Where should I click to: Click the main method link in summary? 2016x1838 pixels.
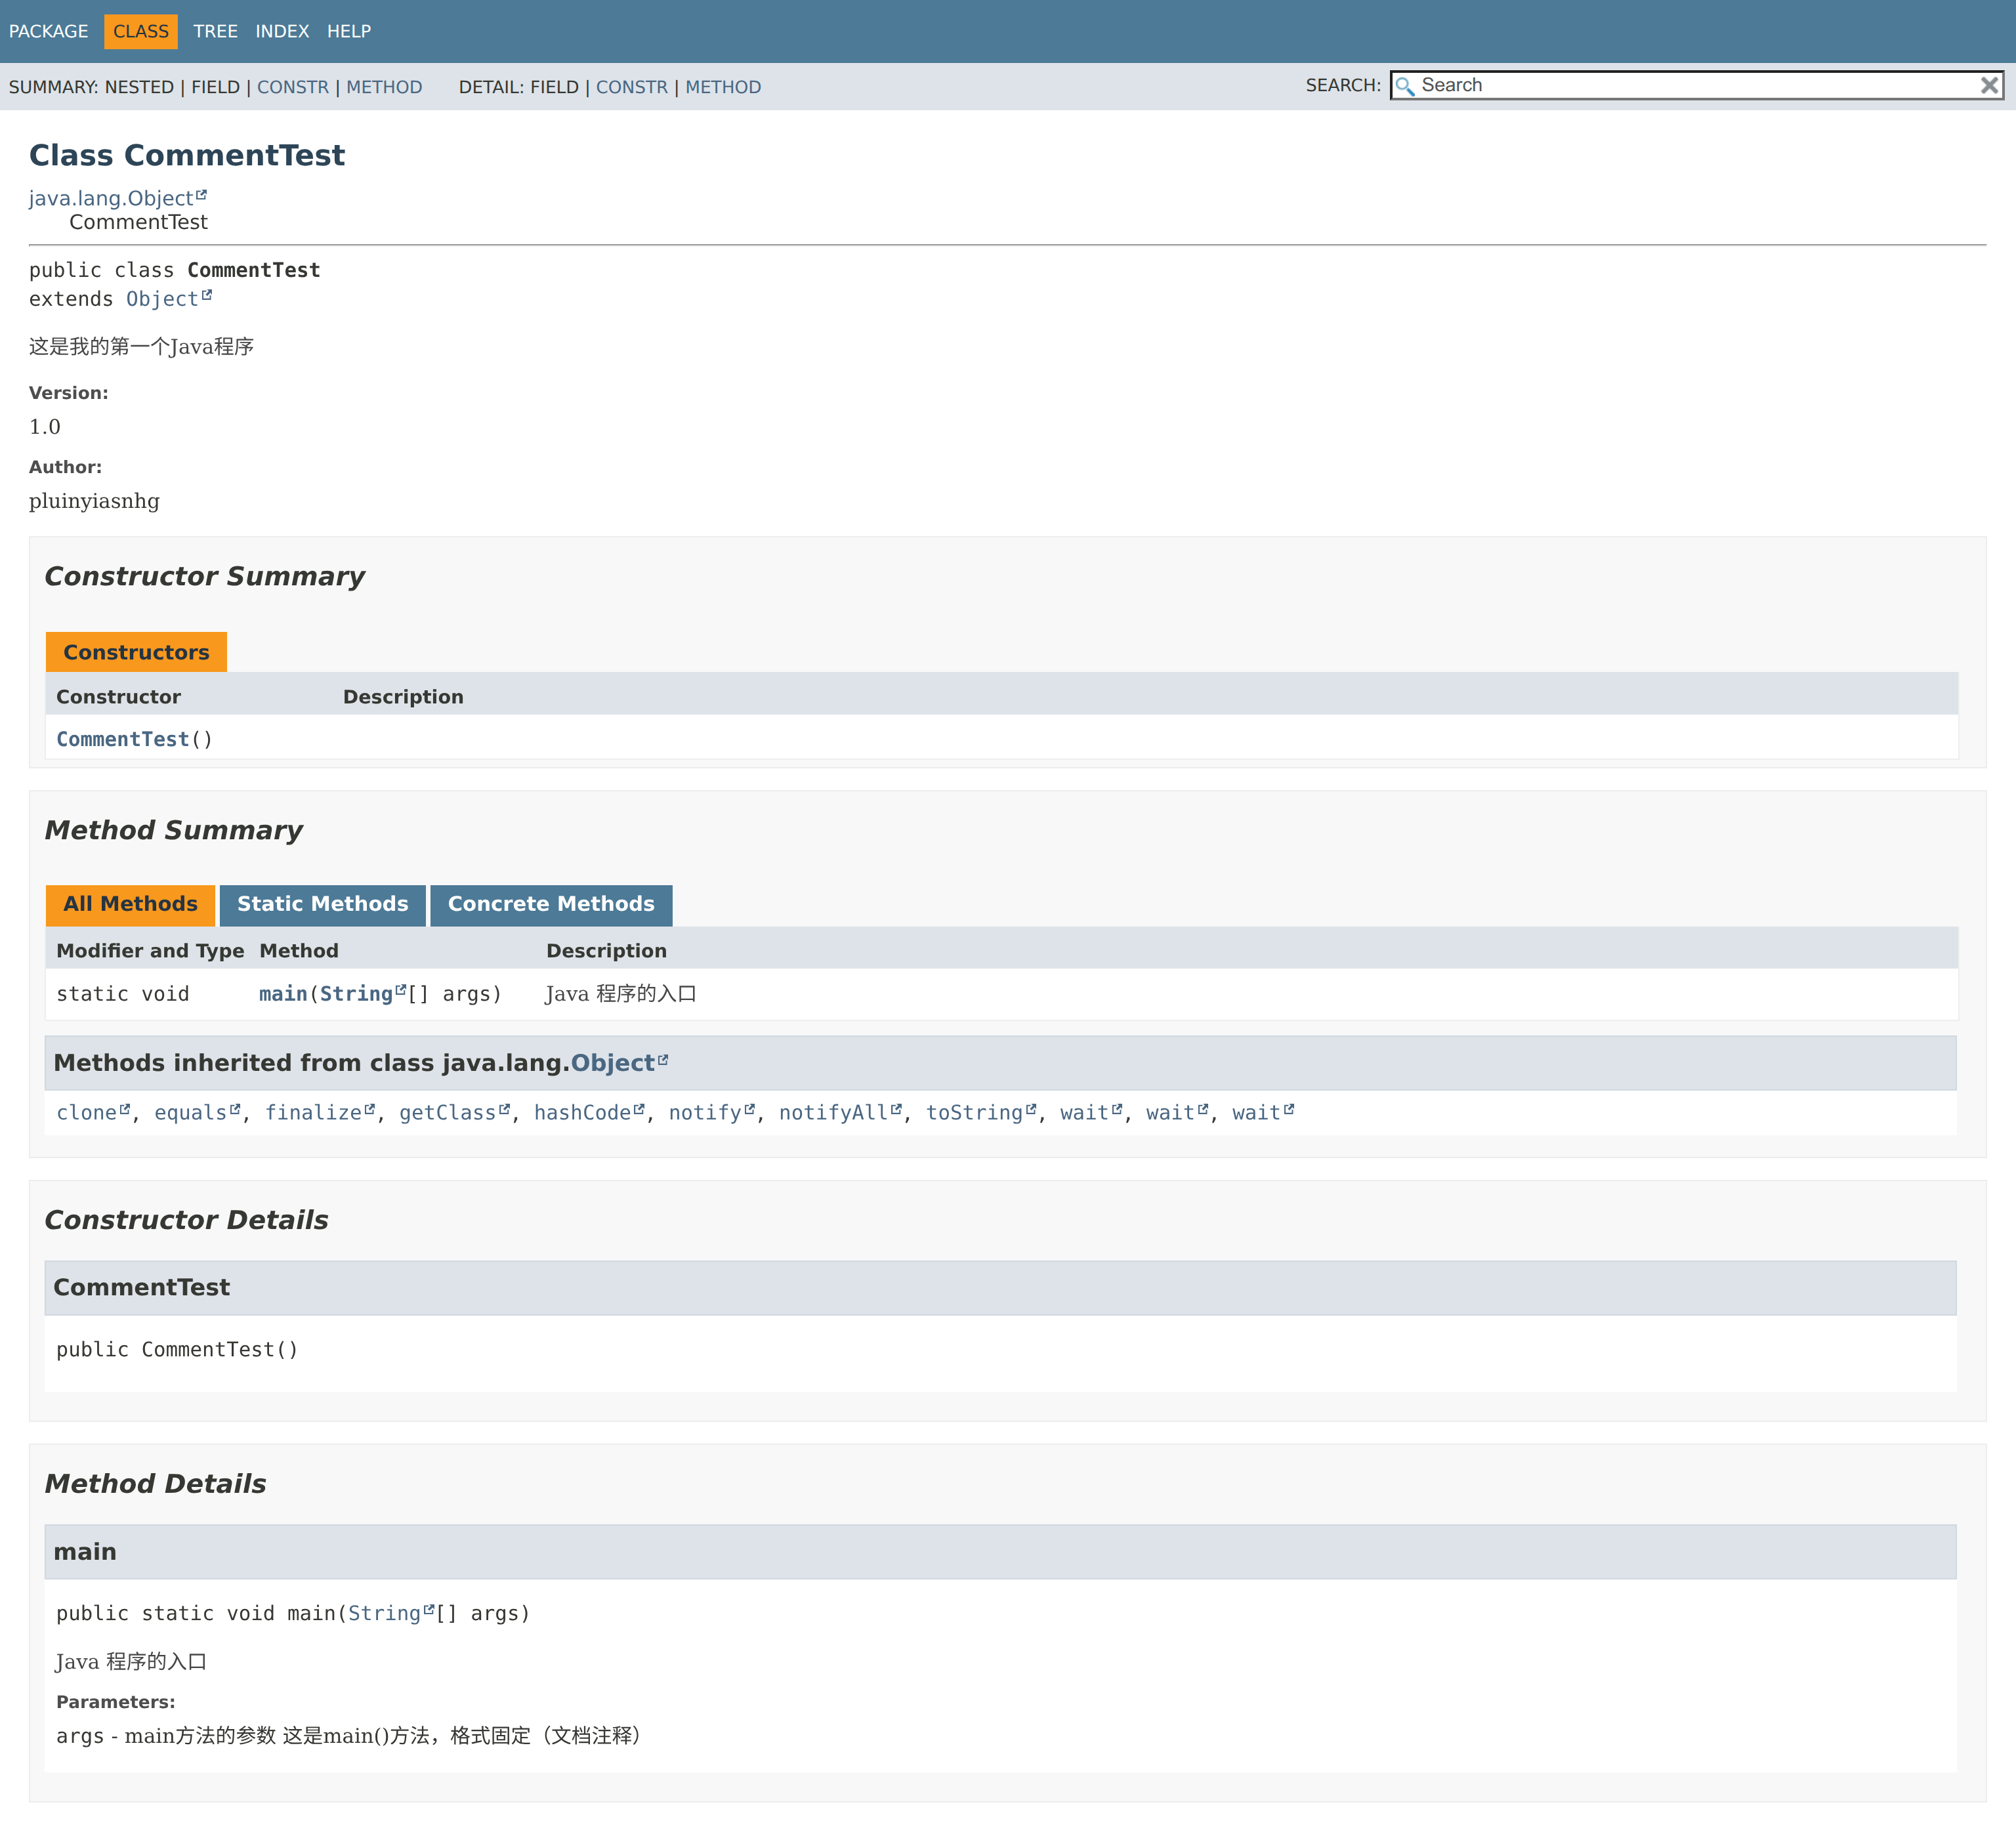pyautogui.click(x=283, y=994)
